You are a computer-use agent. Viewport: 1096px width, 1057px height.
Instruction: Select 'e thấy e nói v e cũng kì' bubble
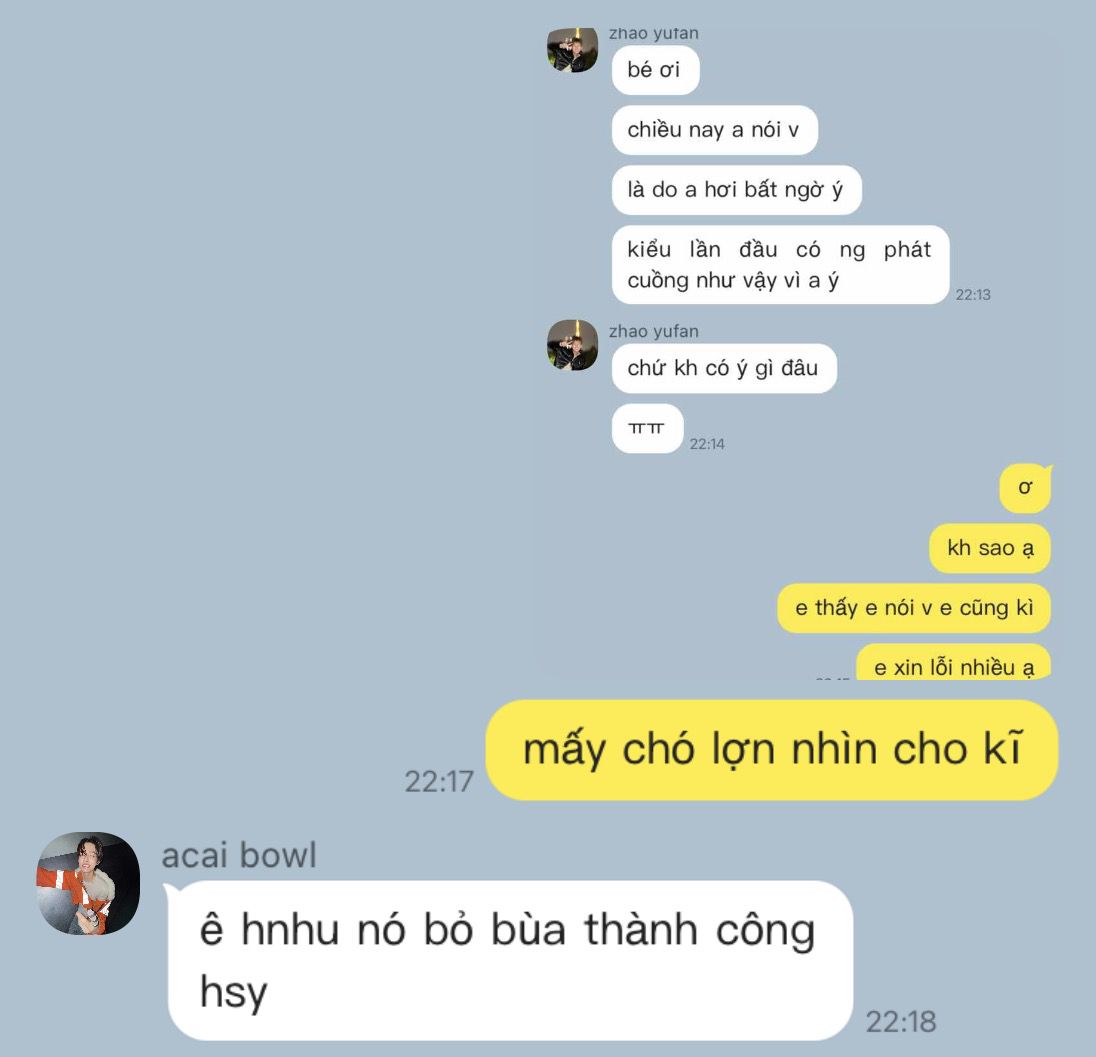pyautogui.click(x=914, y=608)
